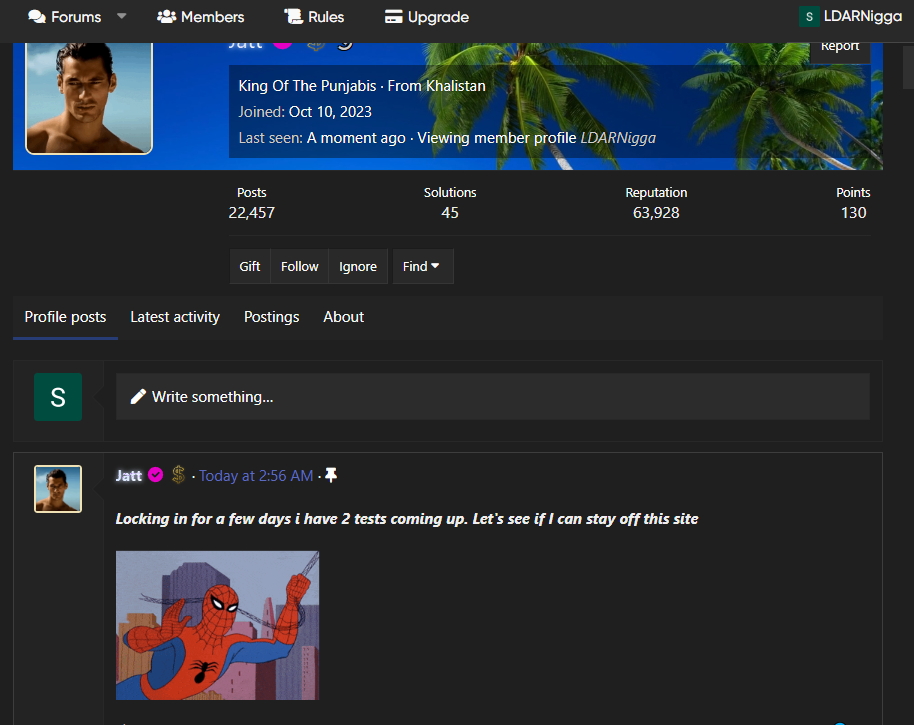Click the Forums chat bubbles icon

[x=37, y=17]
